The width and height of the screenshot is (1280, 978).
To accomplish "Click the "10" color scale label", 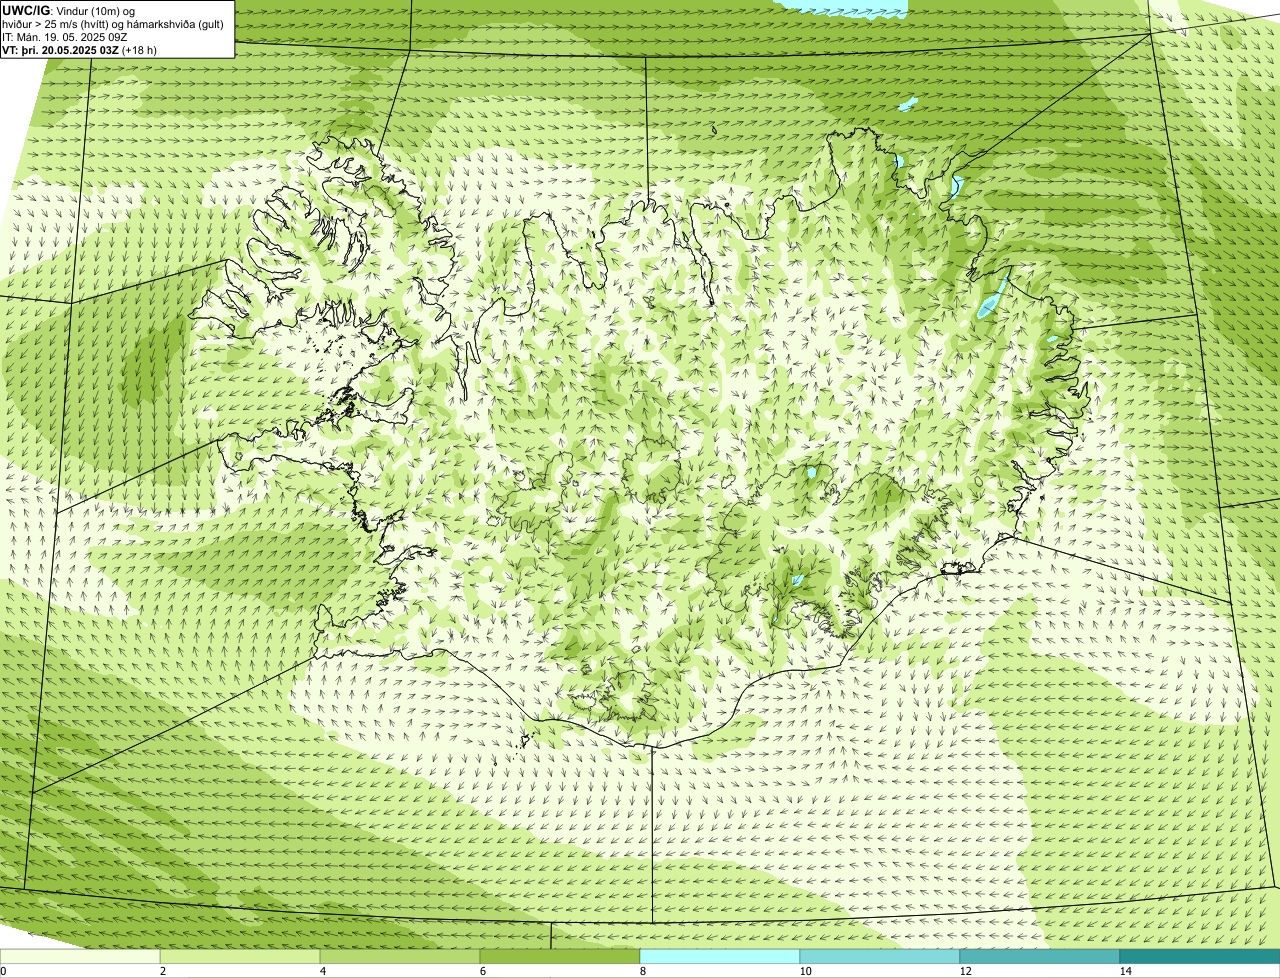I will click(x=805, y=971).
